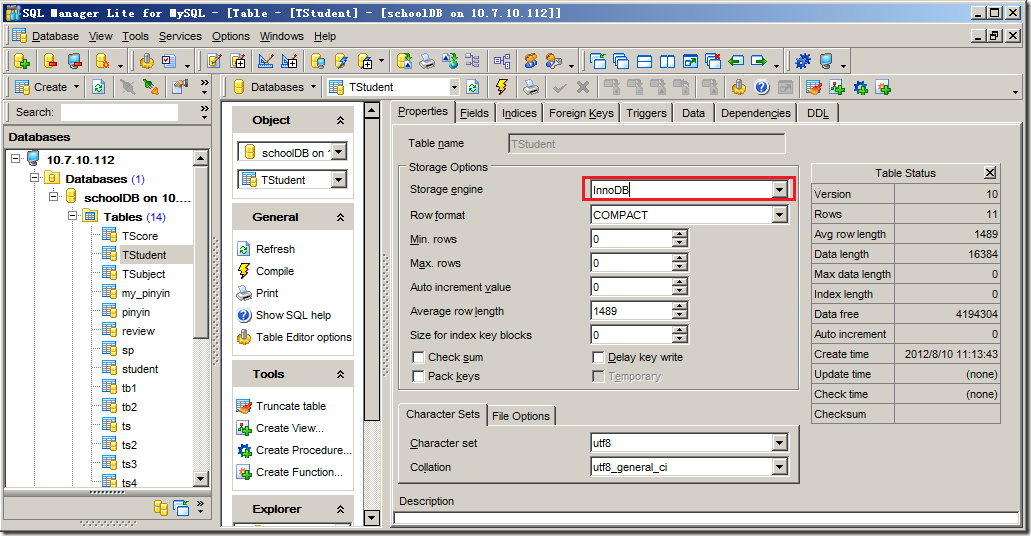Click the database tree vertical scrollbar down arrow

pos(201,479)
